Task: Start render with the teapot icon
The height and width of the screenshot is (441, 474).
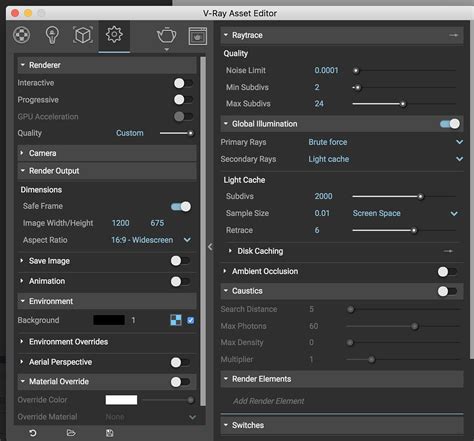Action: [166, 35]
